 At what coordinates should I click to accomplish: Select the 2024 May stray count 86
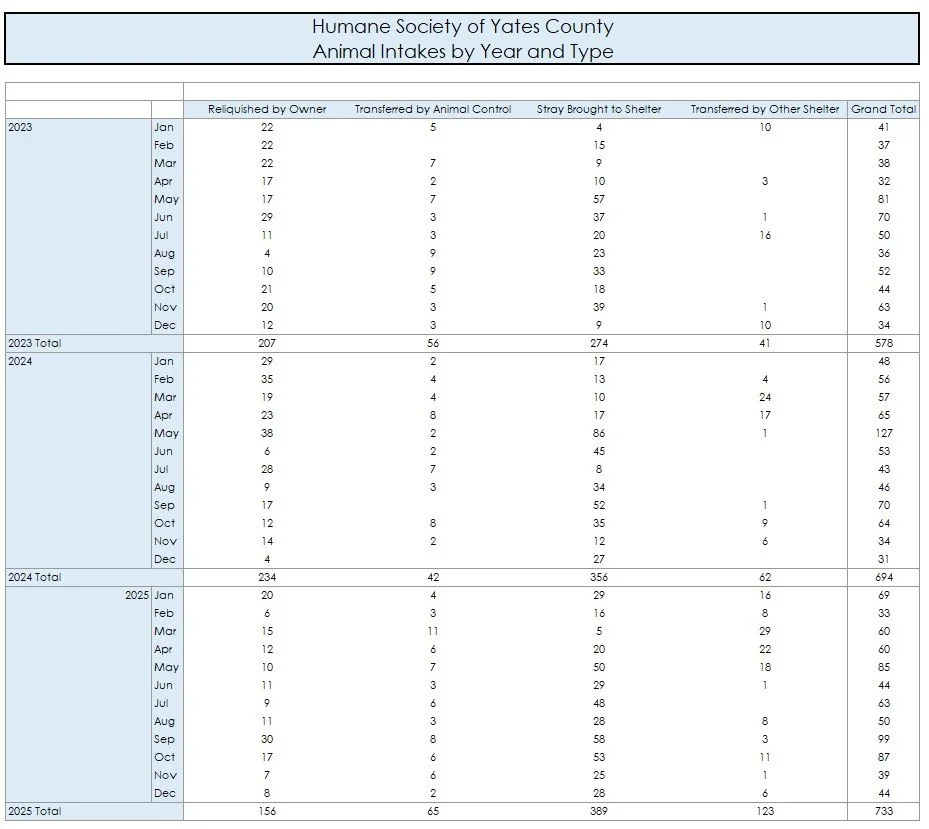[x=599, y=433]
